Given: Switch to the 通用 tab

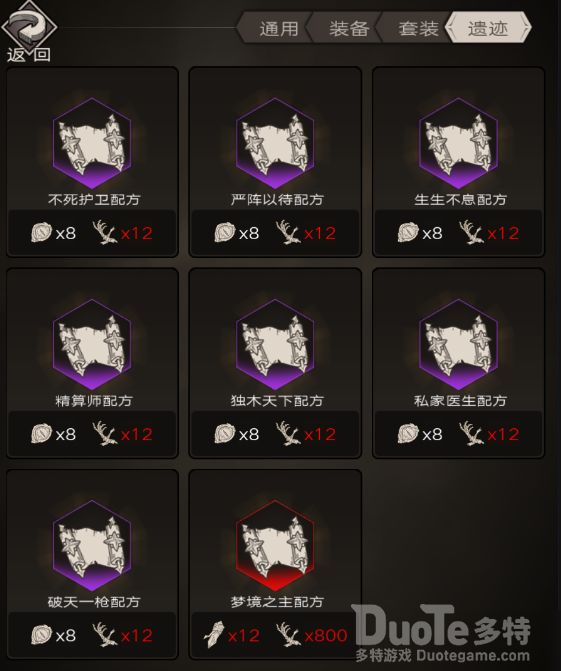Looking at the screenshot, I should click(x=278, y=28).
